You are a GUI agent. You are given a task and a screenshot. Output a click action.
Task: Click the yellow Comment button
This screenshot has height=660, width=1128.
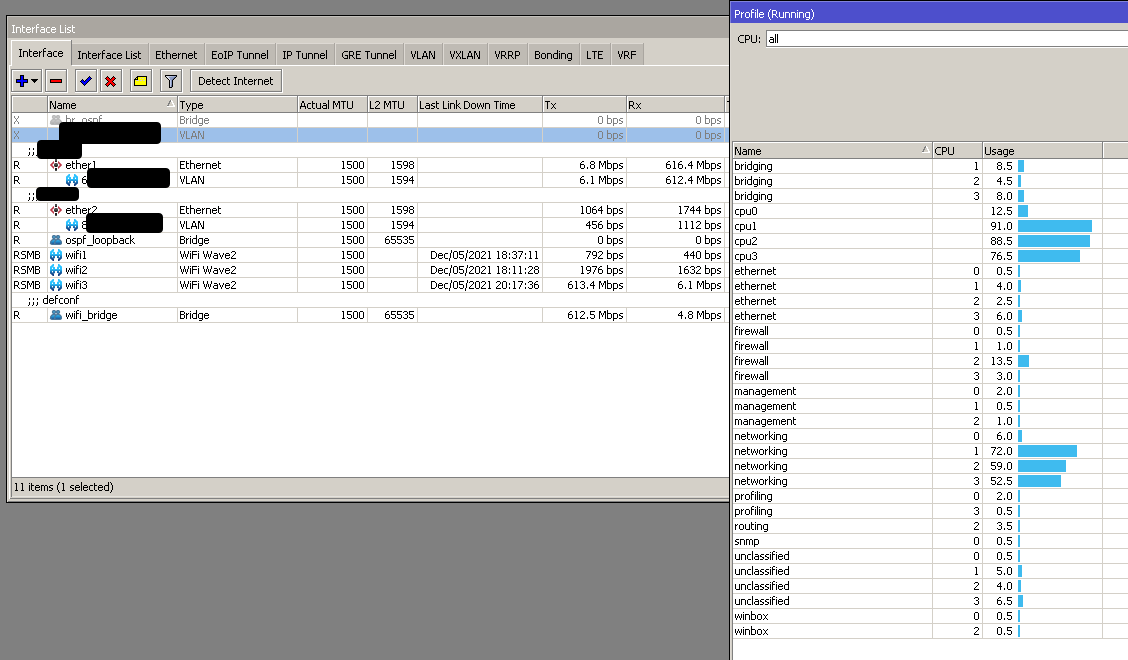coord(141,81)
